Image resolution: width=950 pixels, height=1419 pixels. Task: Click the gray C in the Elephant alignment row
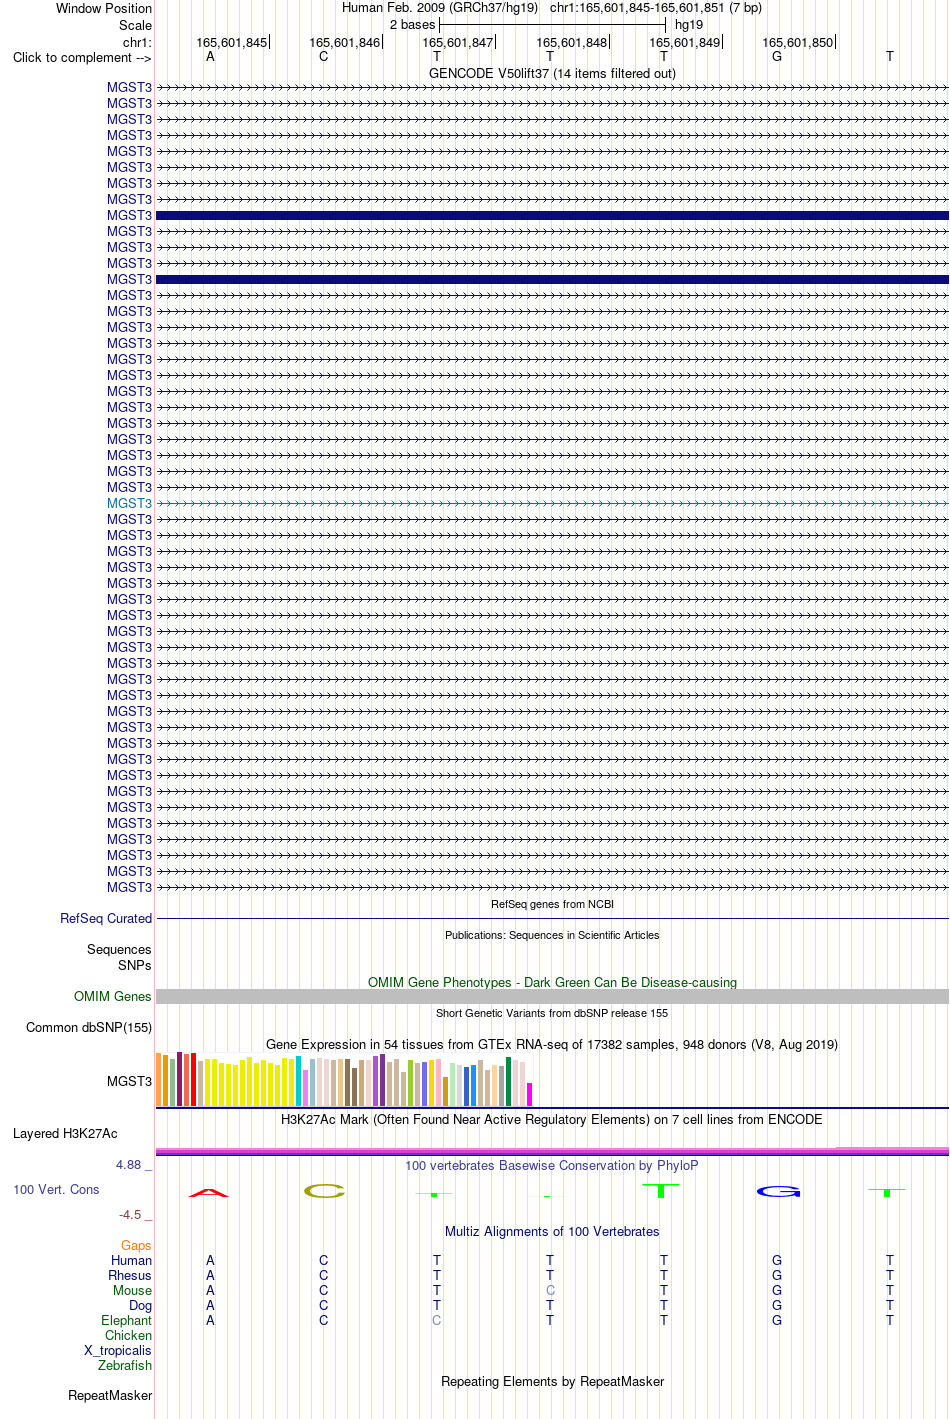tap(436, 1320)
